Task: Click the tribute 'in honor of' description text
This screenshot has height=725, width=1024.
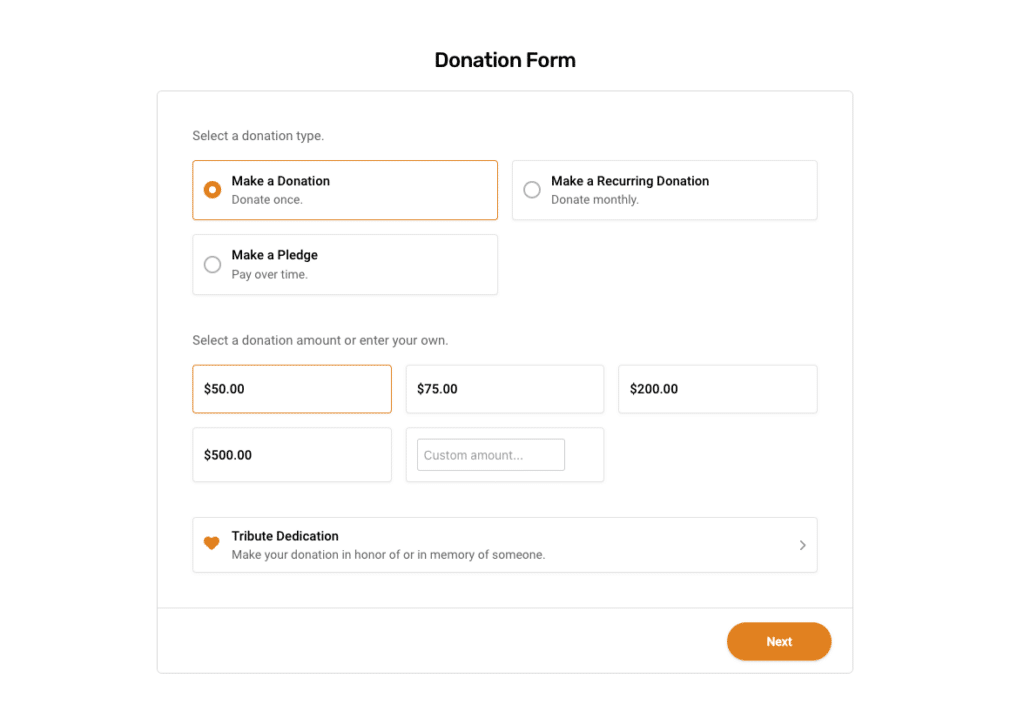Action: tap(388, 555)
